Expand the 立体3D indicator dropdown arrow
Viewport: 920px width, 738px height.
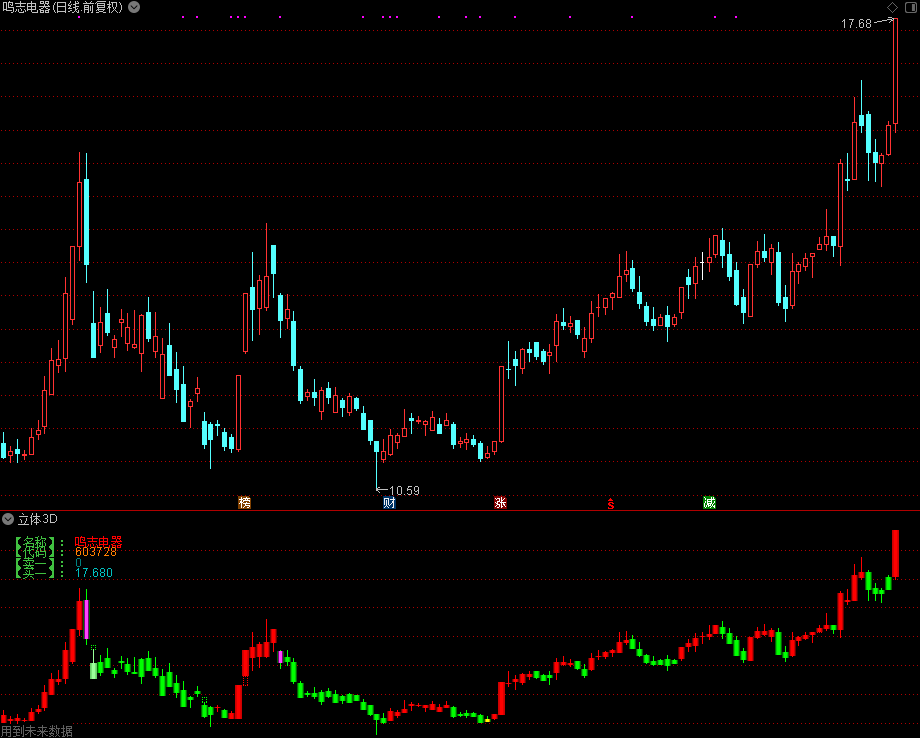click(8, 519)
